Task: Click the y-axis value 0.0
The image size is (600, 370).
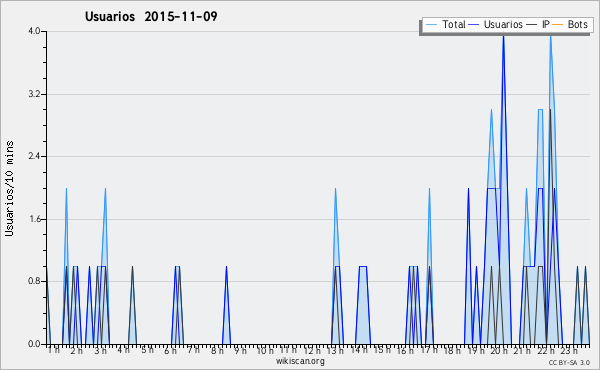Action: point(34,344)
